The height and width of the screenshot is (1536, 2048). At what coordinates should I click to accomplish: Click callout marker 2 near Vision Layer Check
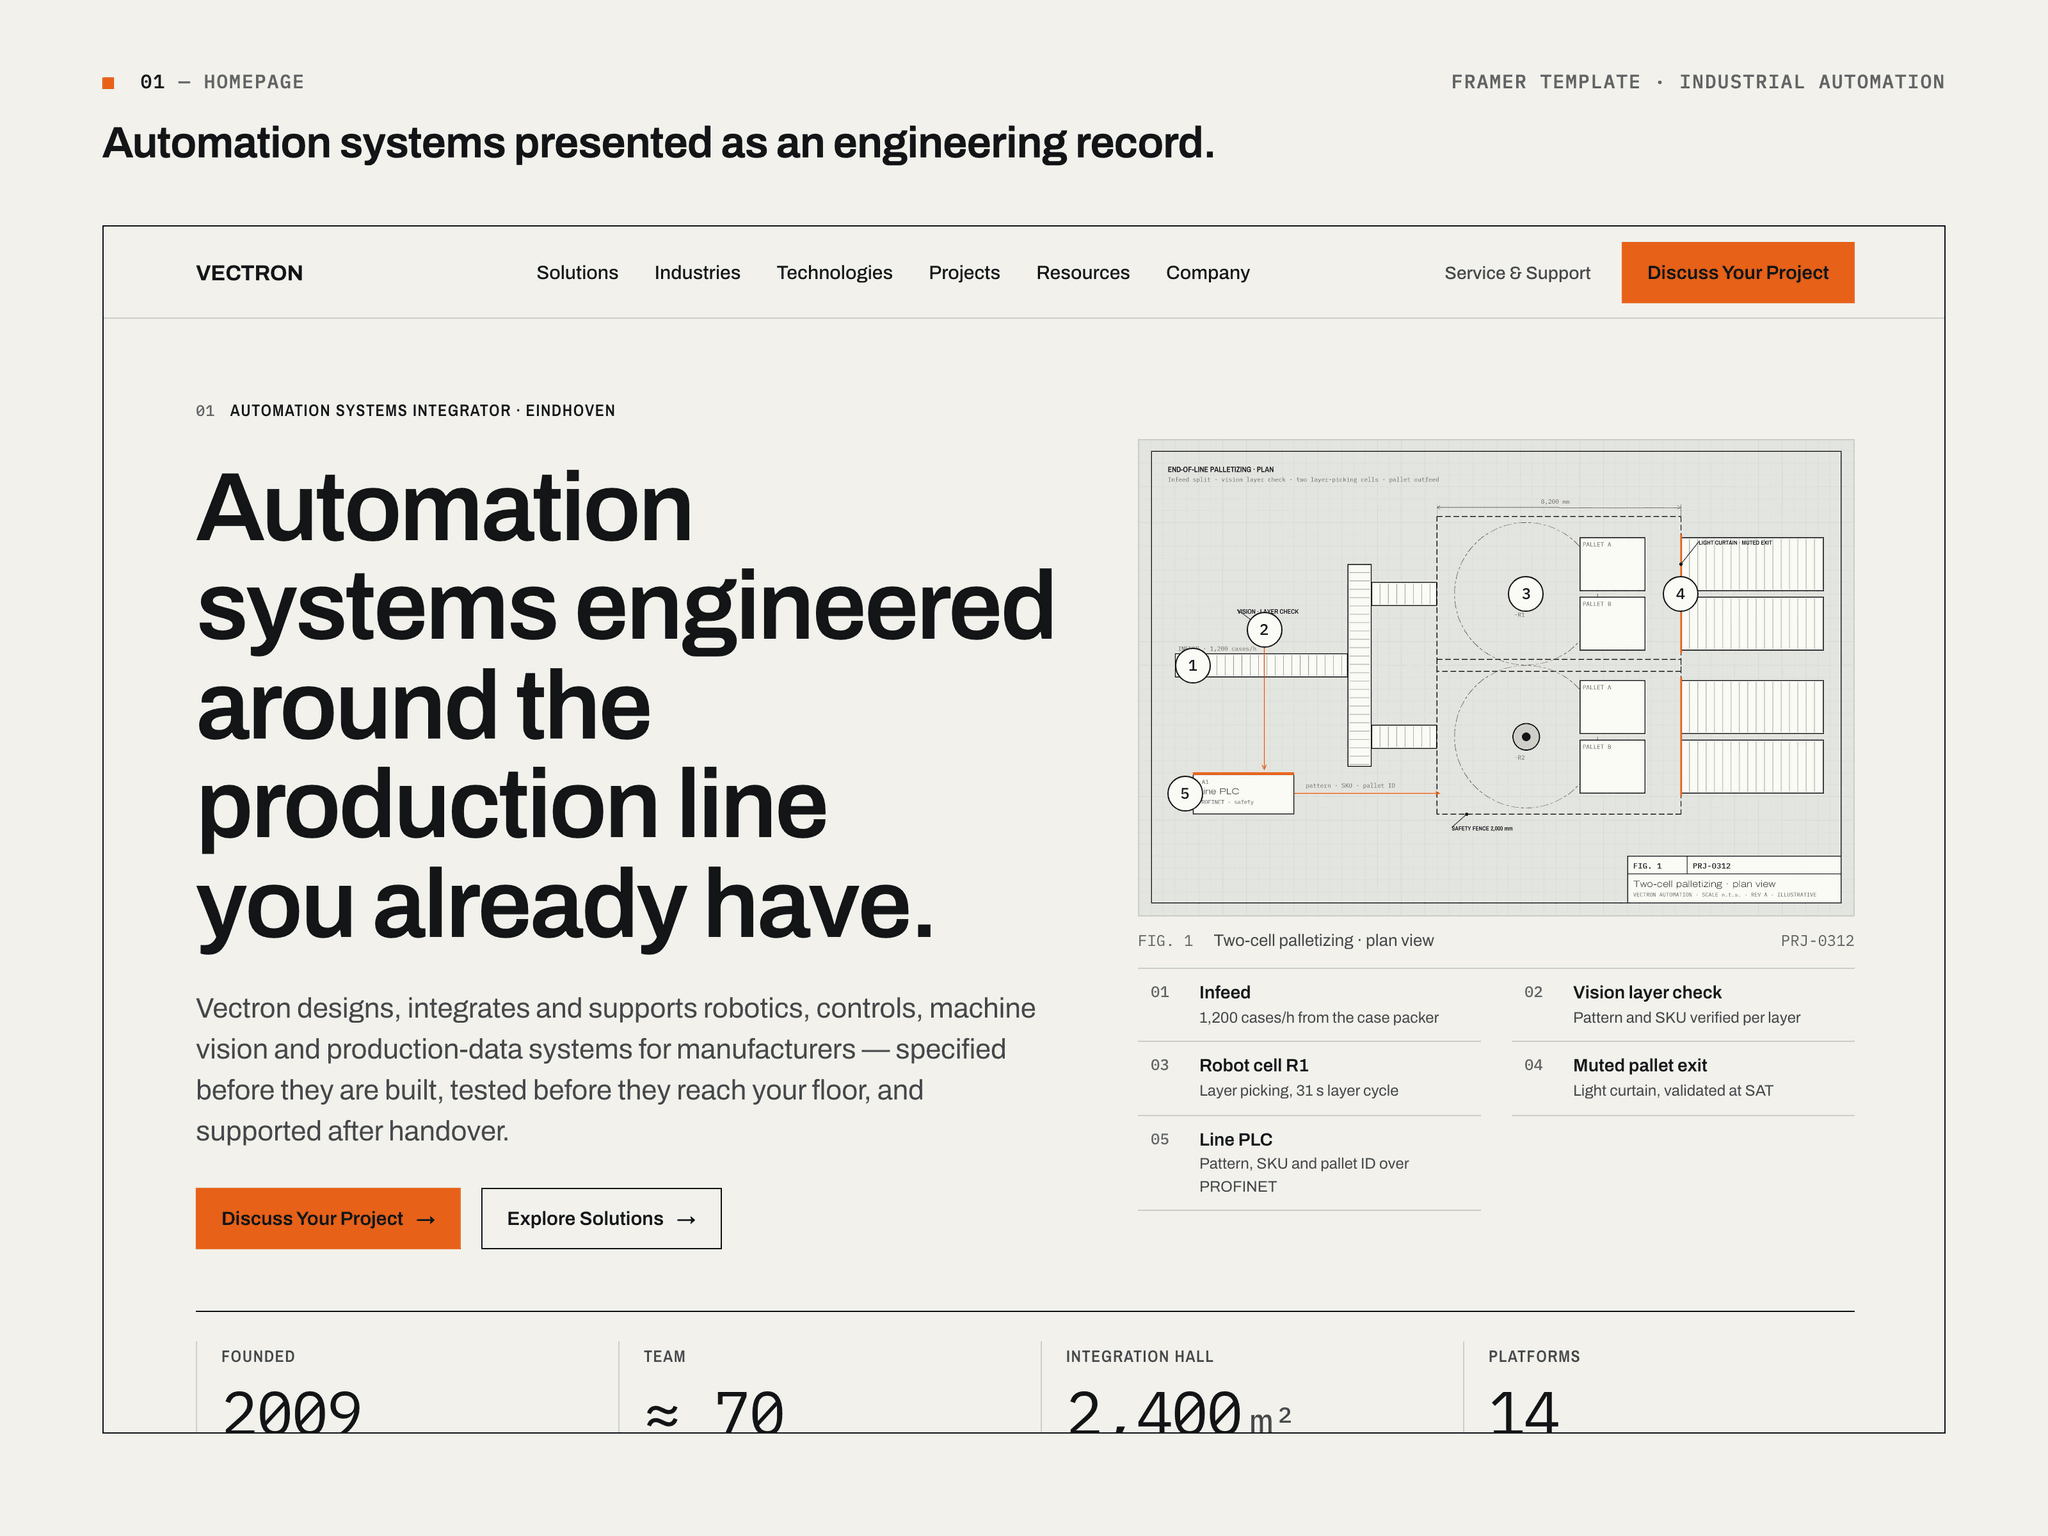click(x=1264, y=629)
